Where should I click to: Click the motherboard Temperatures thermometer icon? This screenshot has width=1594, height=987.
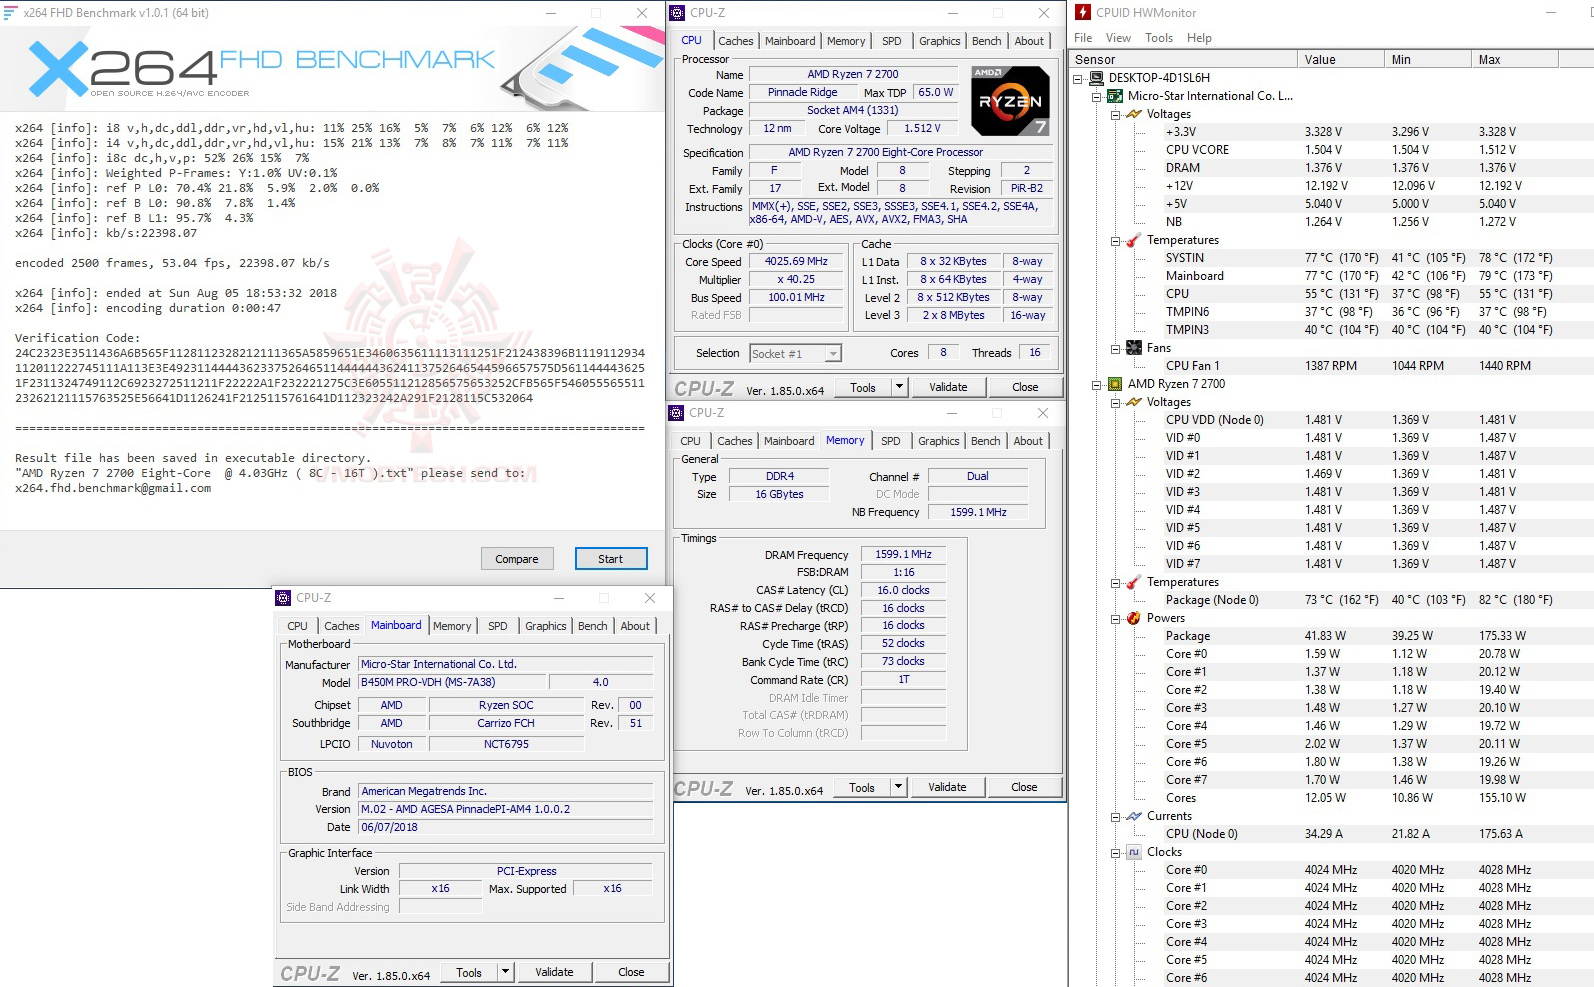pos(1134,240)
